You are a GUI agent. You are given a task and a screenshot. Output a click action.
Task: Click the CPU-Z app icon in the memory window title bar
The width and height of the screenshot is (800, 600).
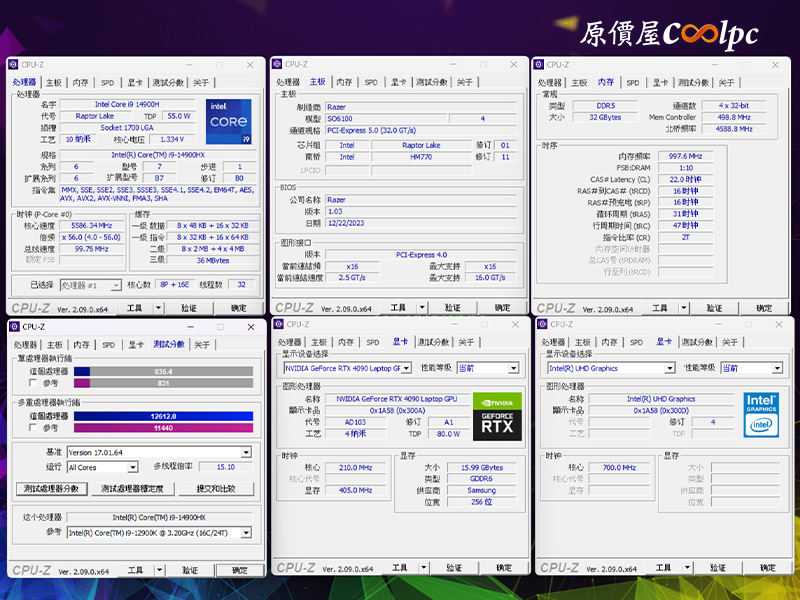(x=539, y=65)
